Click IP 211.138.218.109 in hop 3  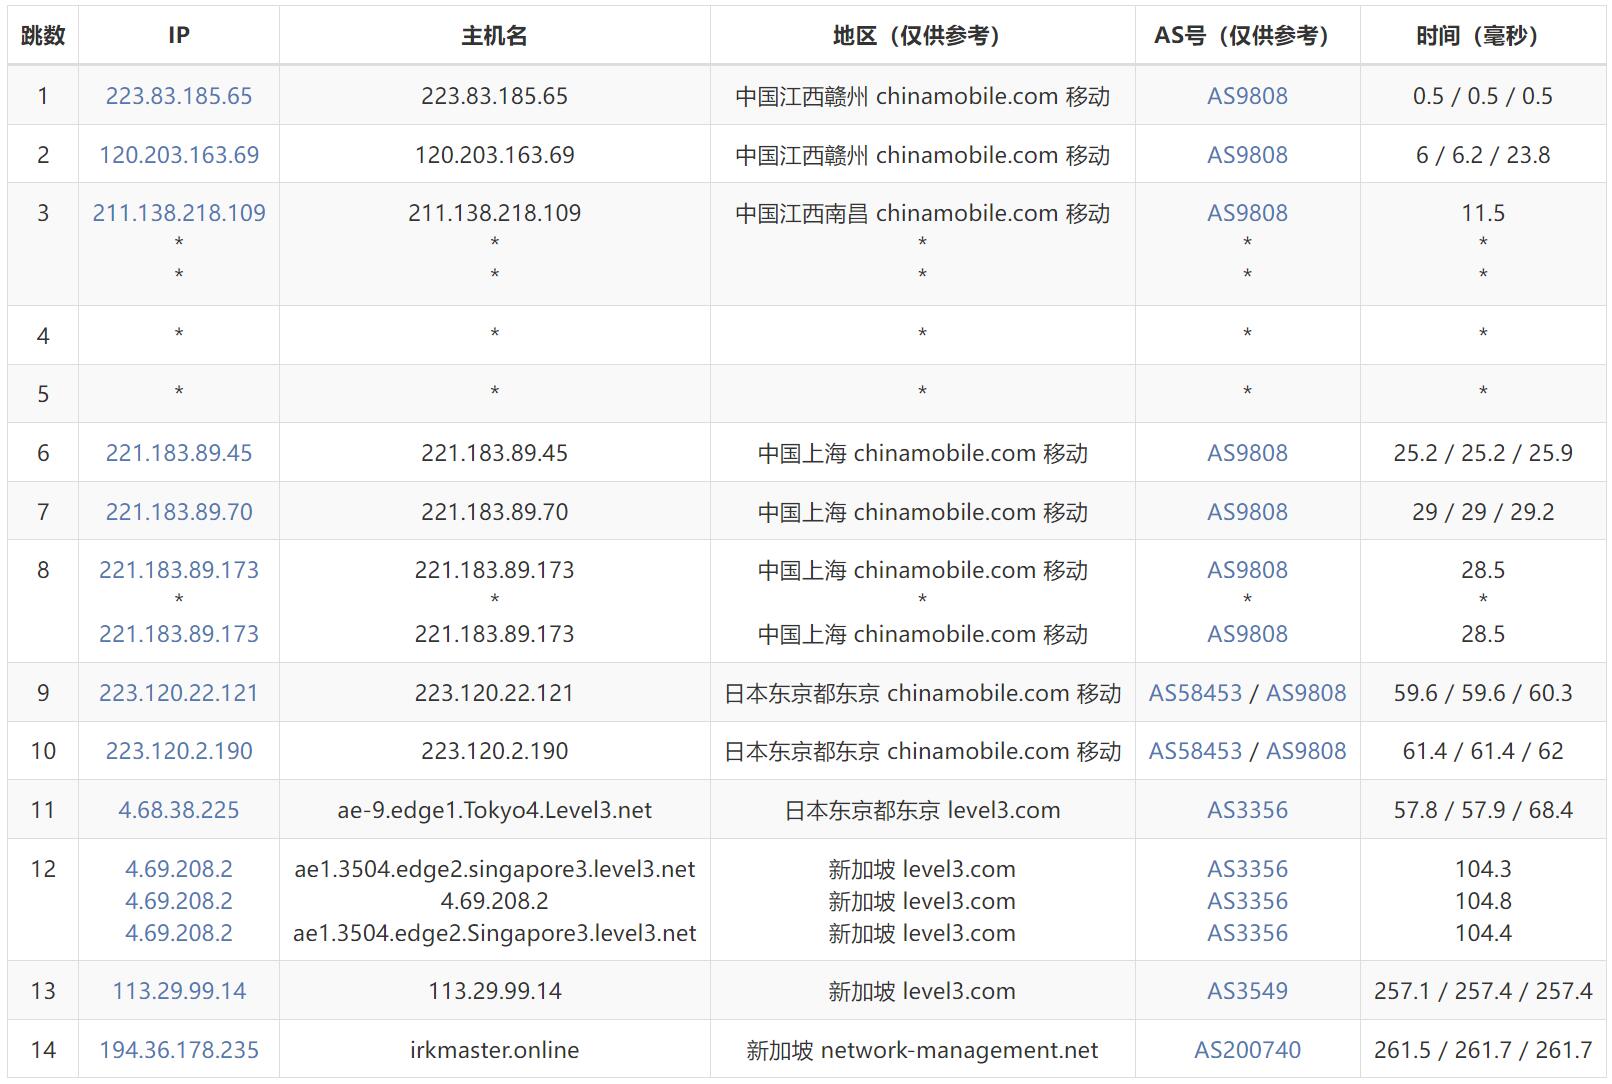(x=179, y=213)
